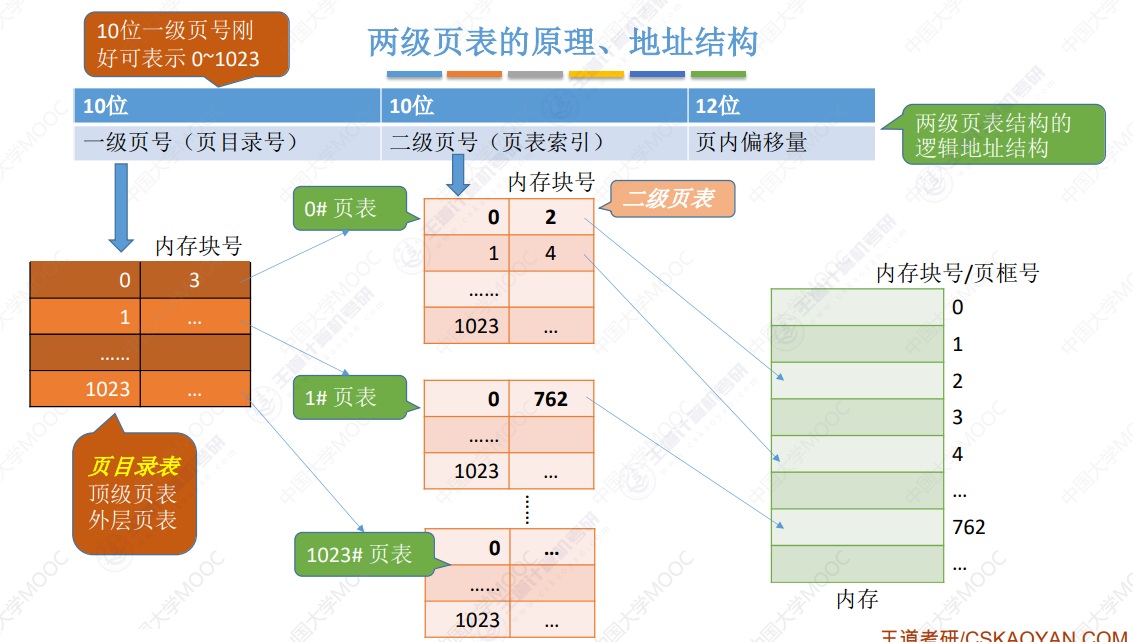Click the memory block numbered 4
1133x642 pixels.
(x=857, y=454)
